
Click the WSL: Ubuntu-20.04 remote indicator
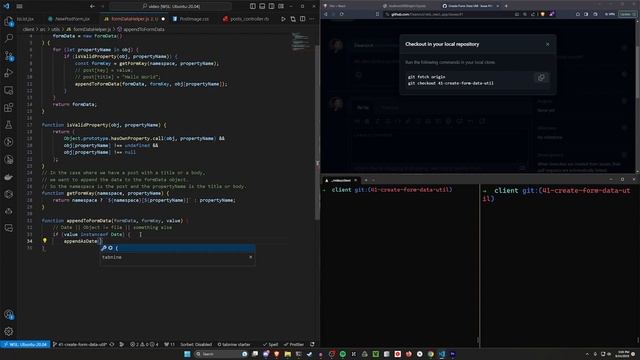25,344
